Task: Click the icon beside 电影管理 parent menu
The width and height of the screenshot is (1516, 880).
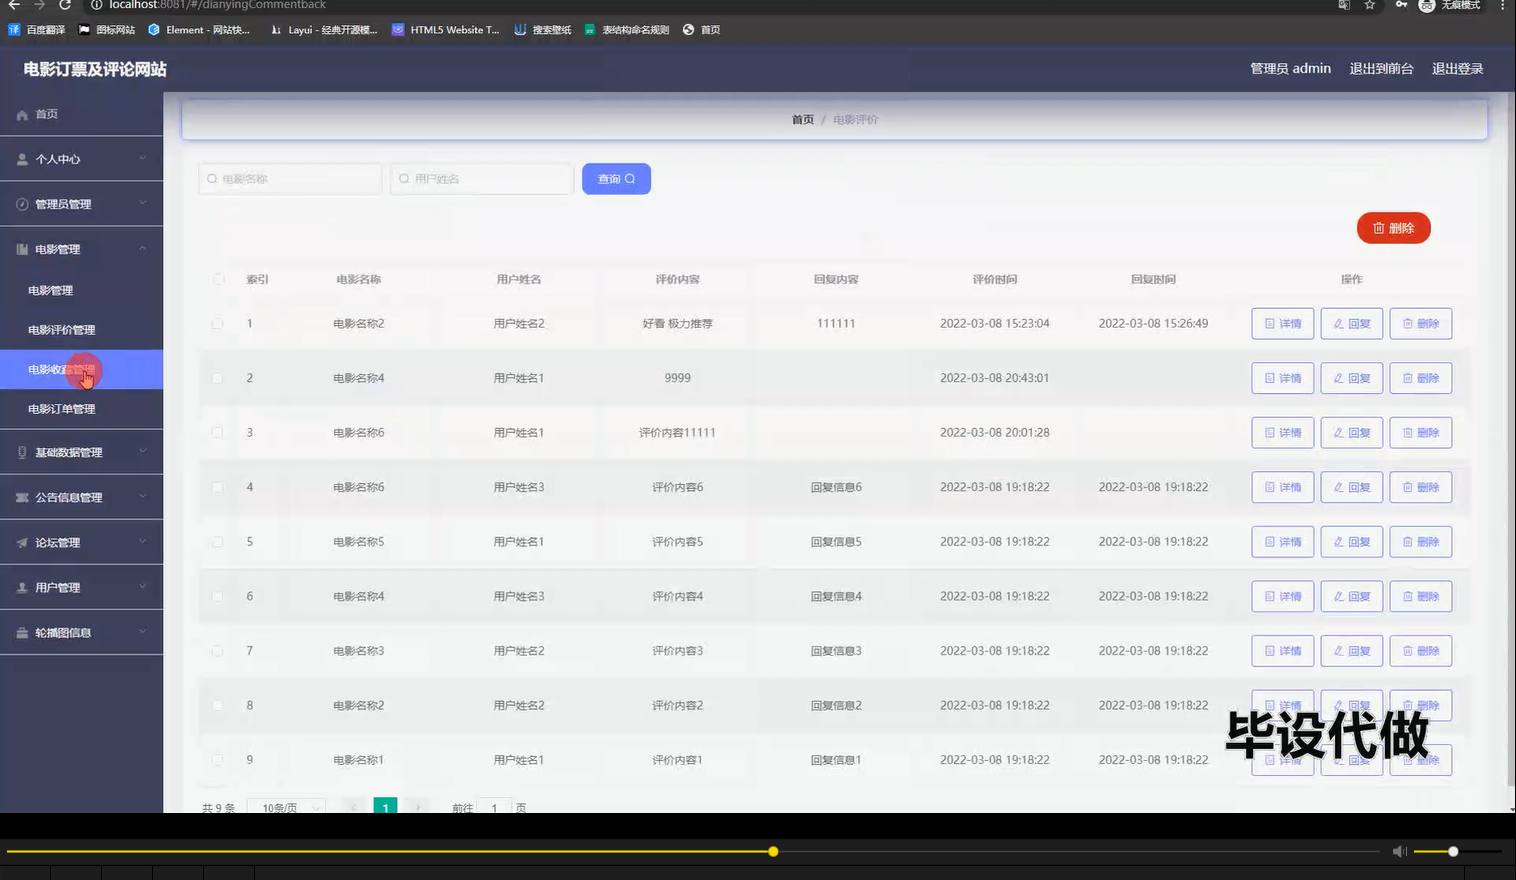Action: [x=22, y=249]
